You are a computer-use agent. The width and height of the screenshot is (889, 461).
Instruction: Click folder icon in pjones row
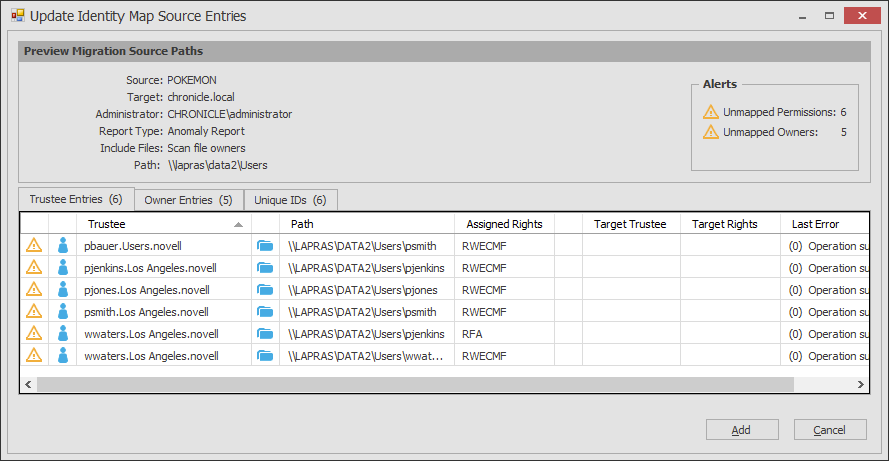tap(265, 289)
